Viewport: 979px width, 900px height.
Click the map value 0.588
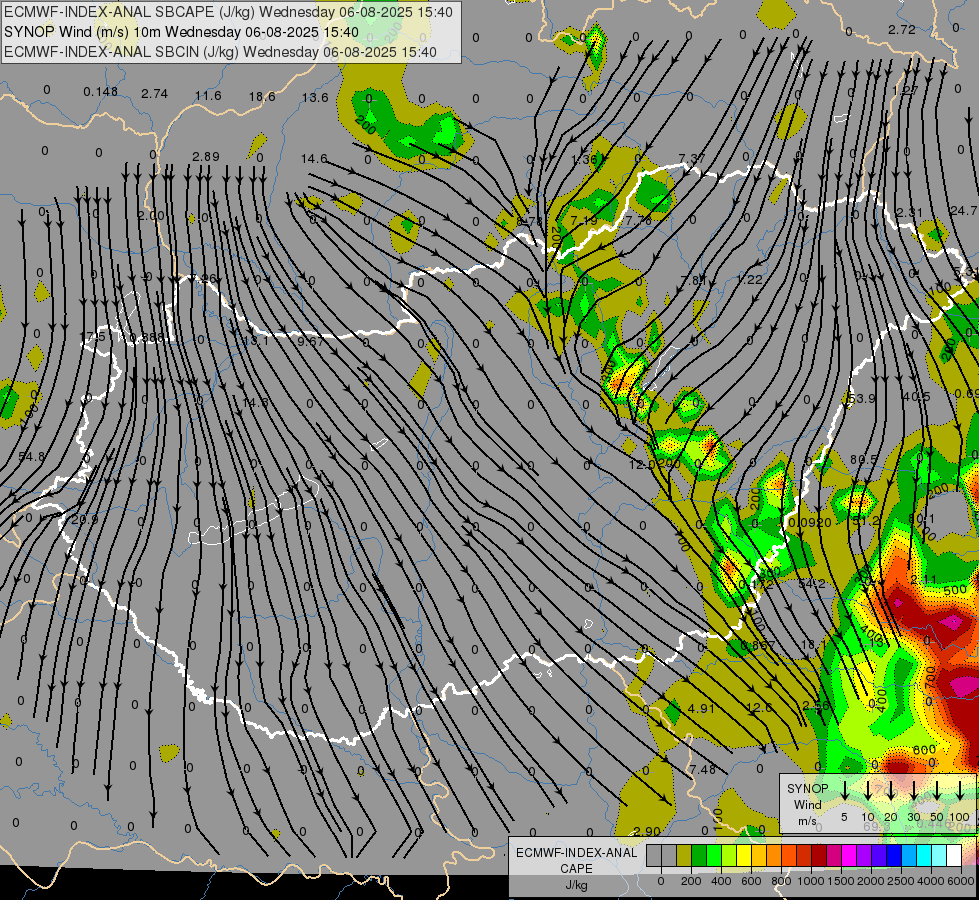click(147, 338)
